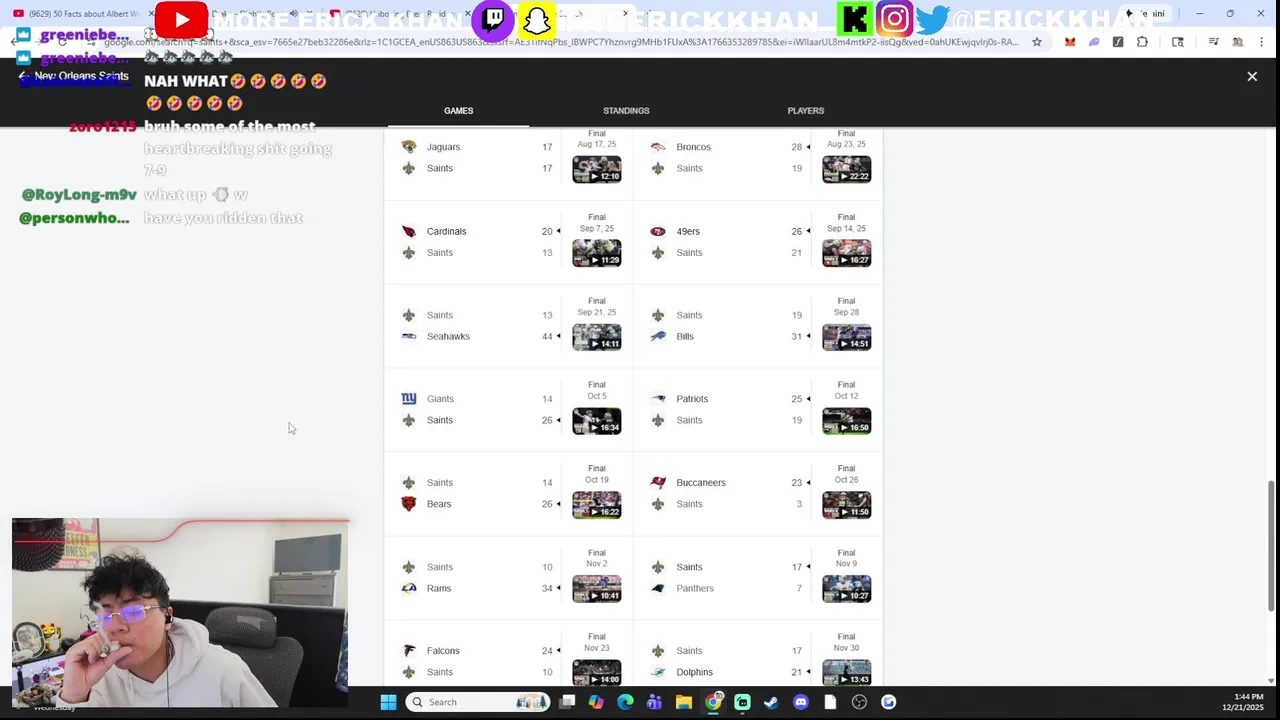Screen dimensions: 1280x720
Task: Open the Chrome profile avatar
Action: point(1238,42)
